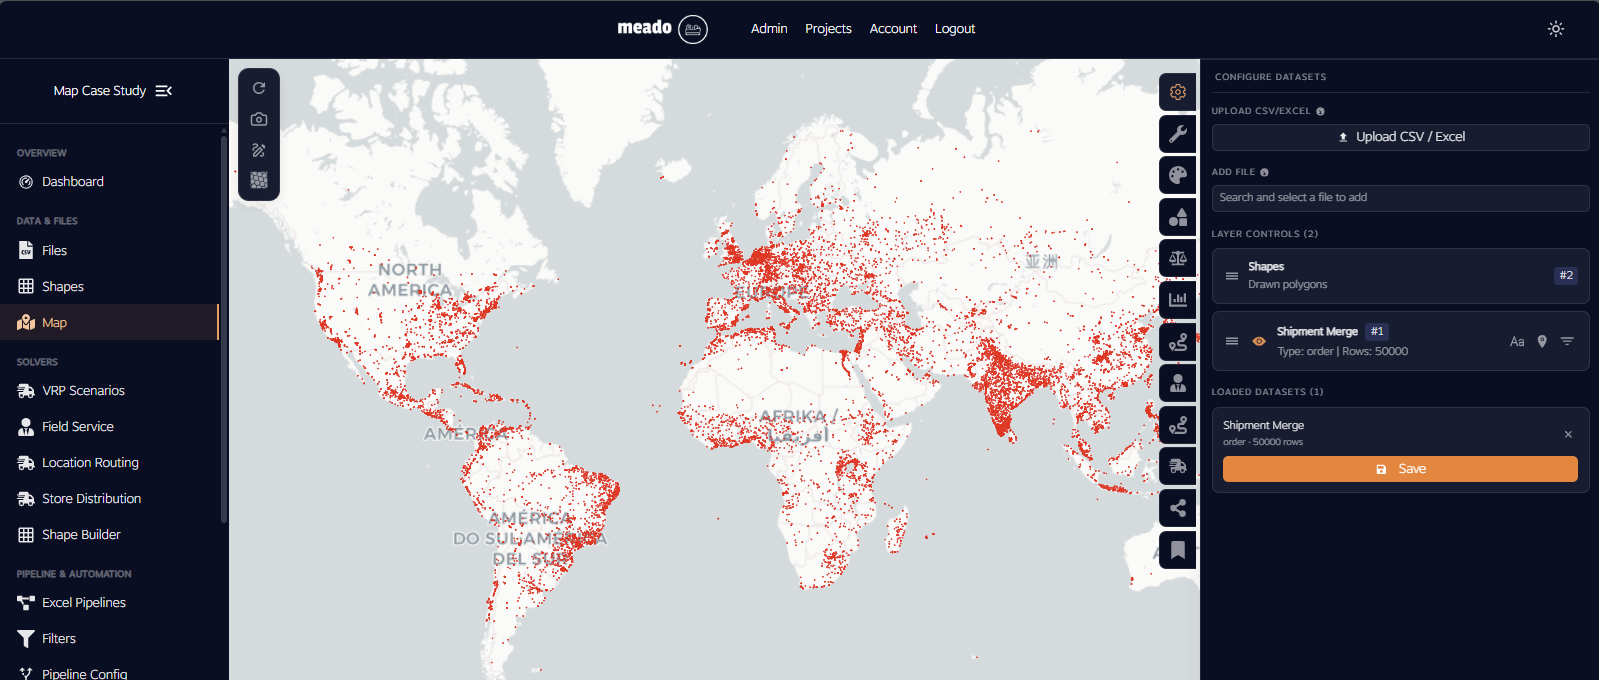The image size is (1599, 680).
Task: Click the marker pin icon on Shipment Merge layer
Action: coord(1542,342)
